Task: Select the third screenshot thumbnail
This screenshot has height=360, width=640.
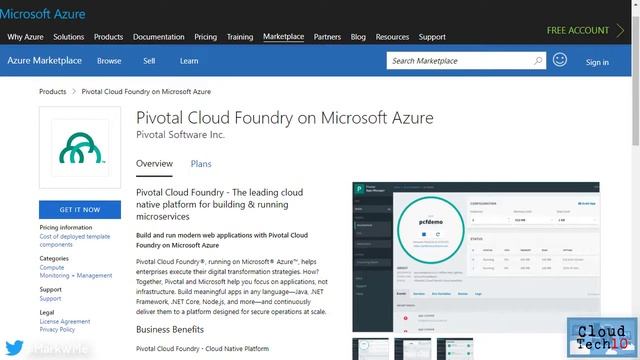Action: (x=455, y=349)
